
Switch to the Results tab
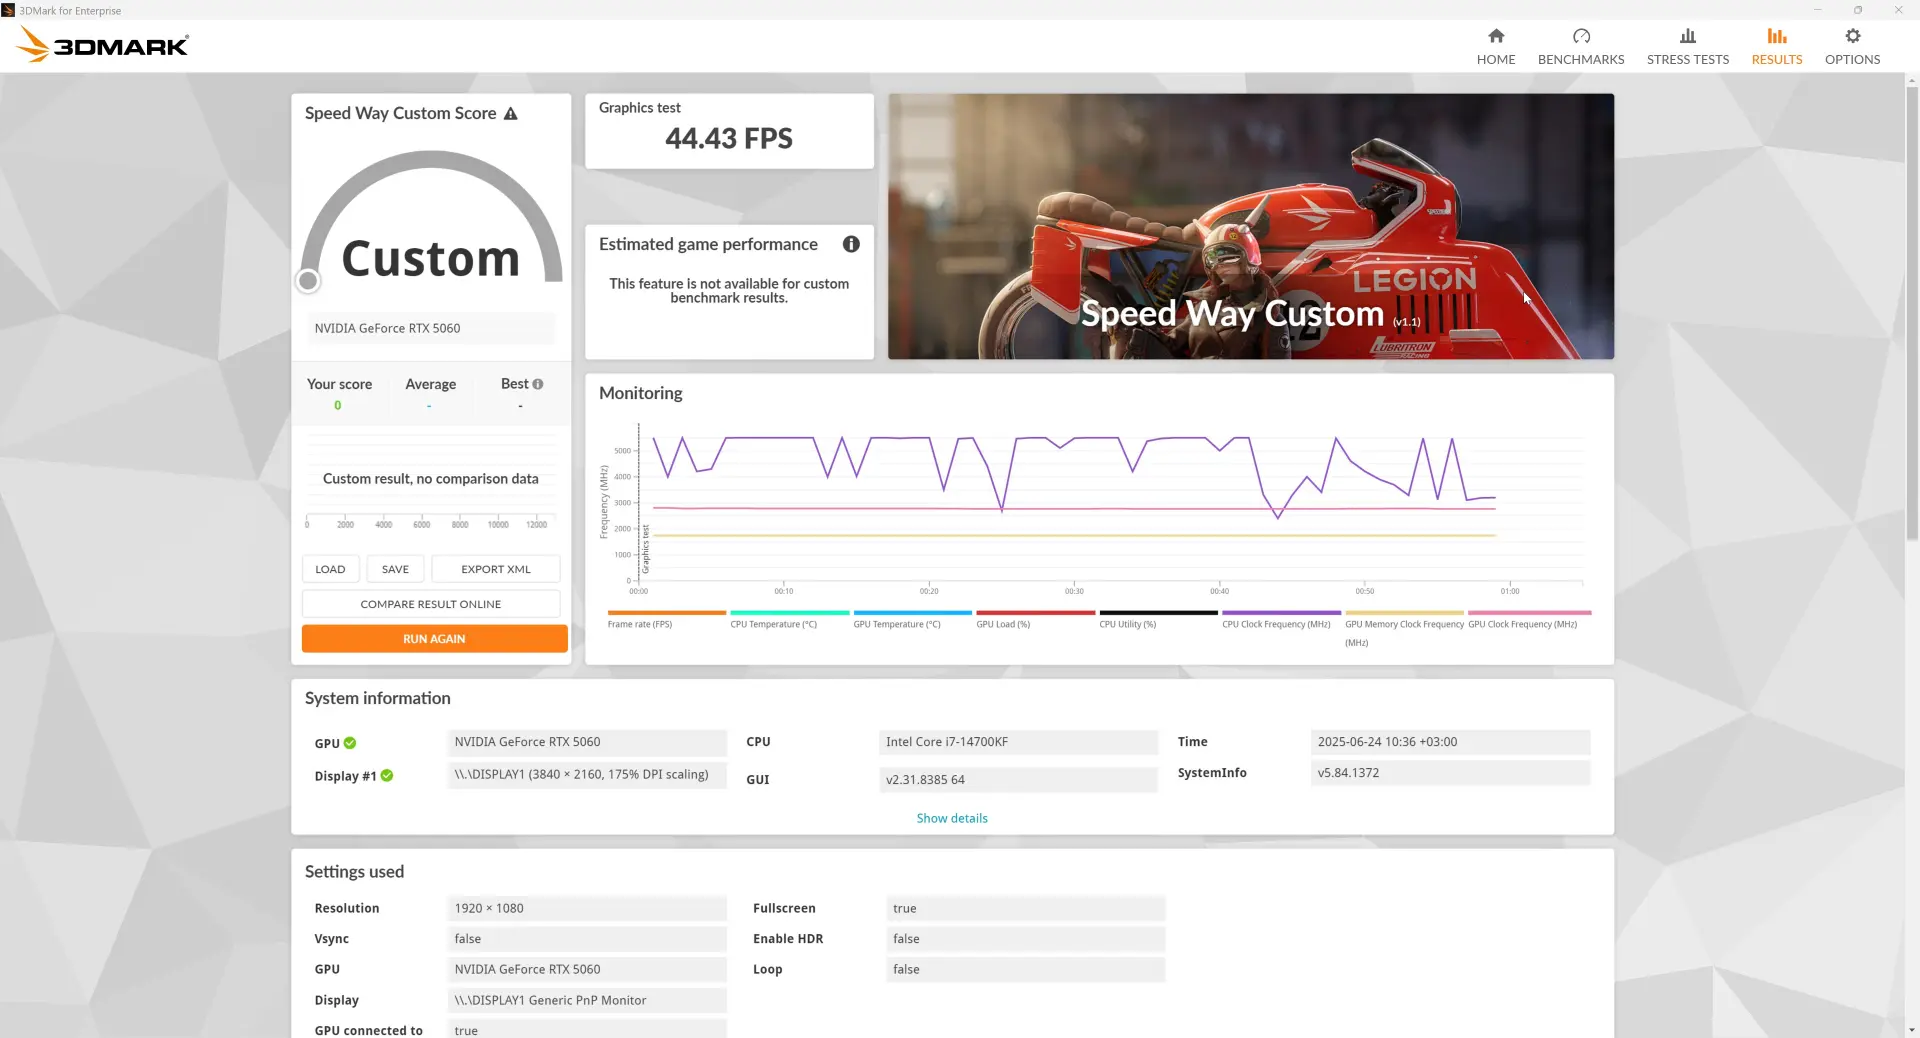point(1777,46)
